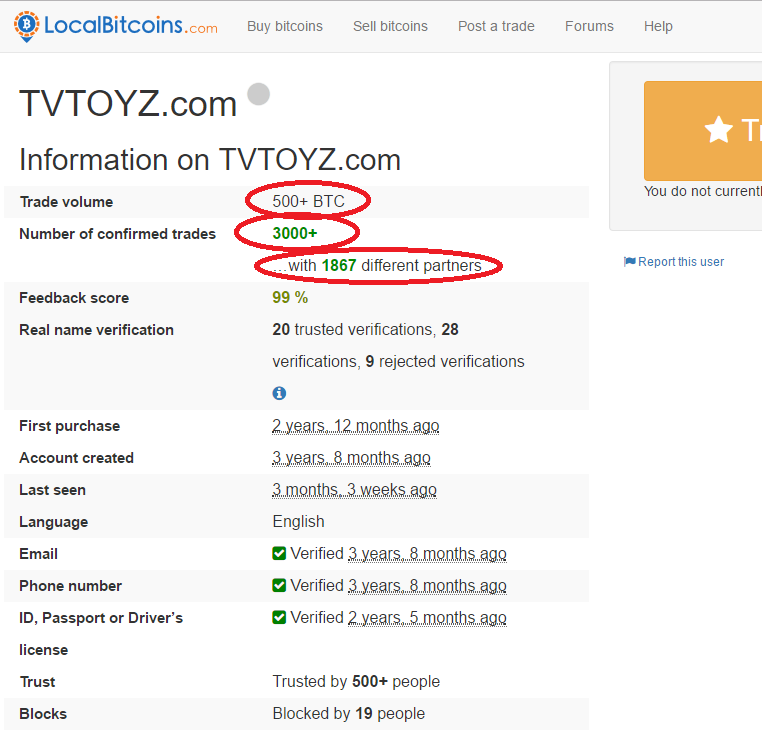The height and width of the screenshot is (733, 762).
Task: Click the Email verified date text
Action: 427,554
